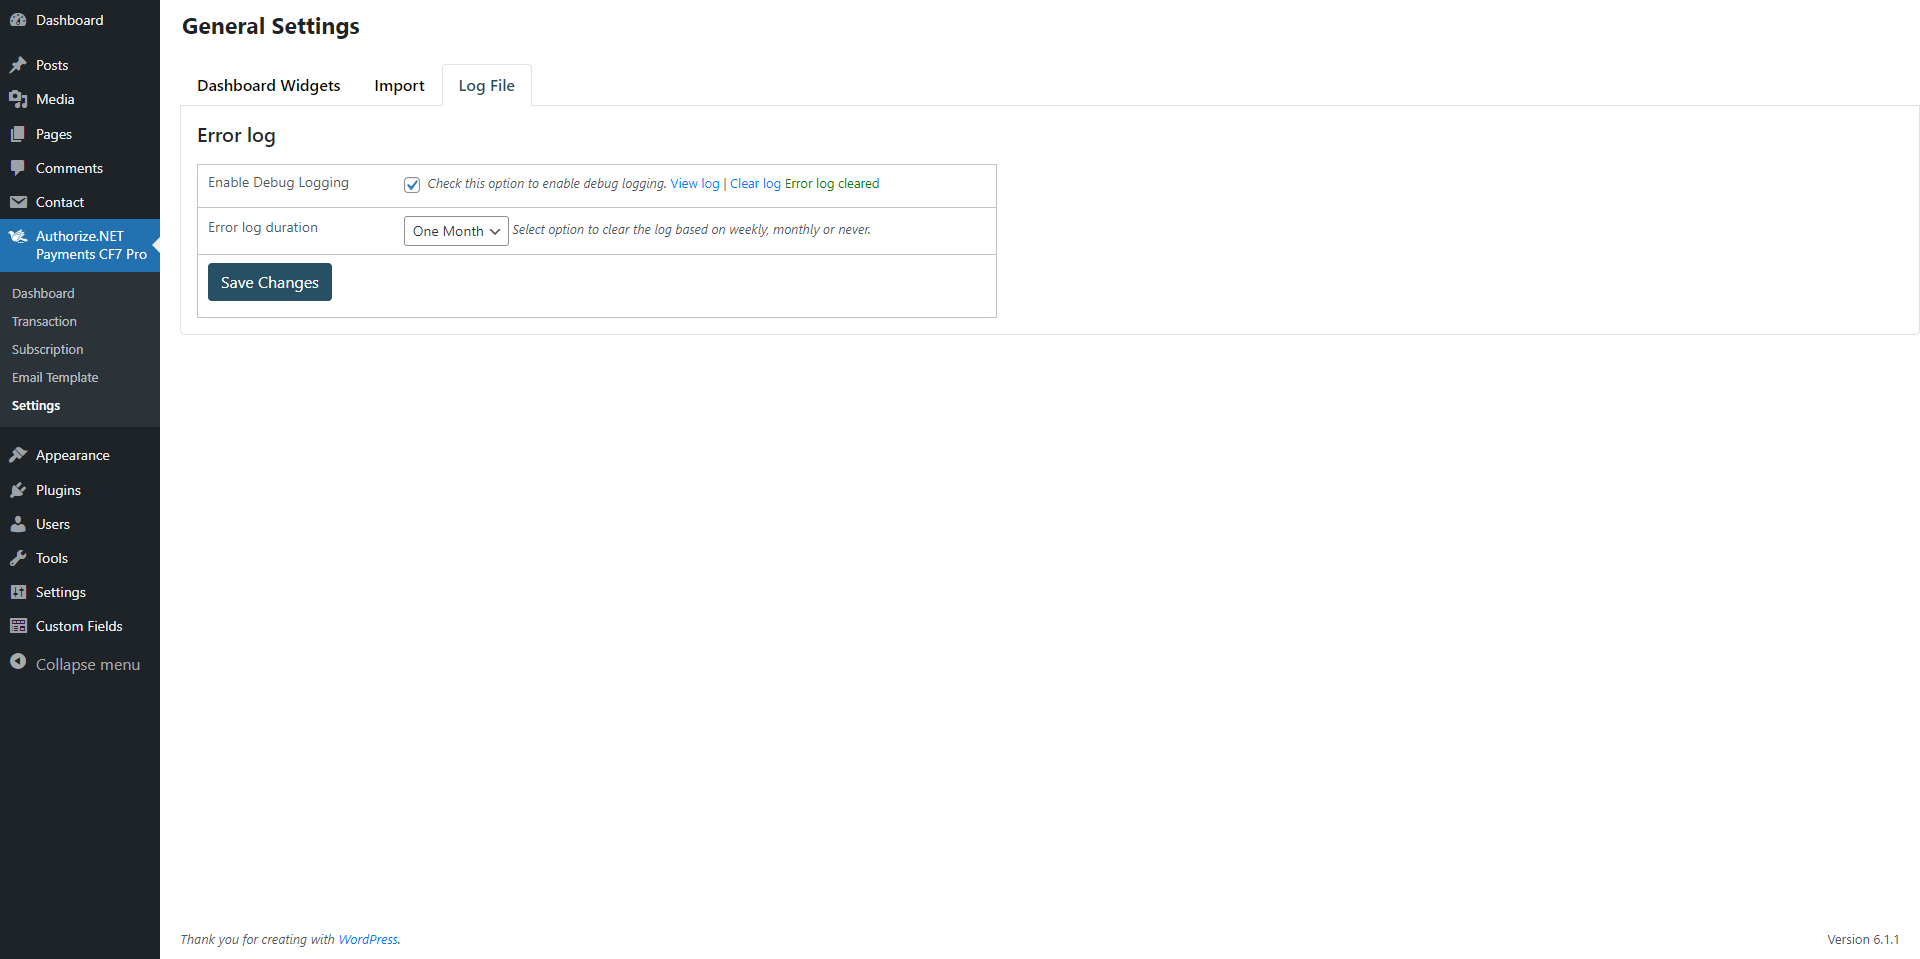1920x959 pixels.
Task: Open the View log link
Action: pos(694,184)
